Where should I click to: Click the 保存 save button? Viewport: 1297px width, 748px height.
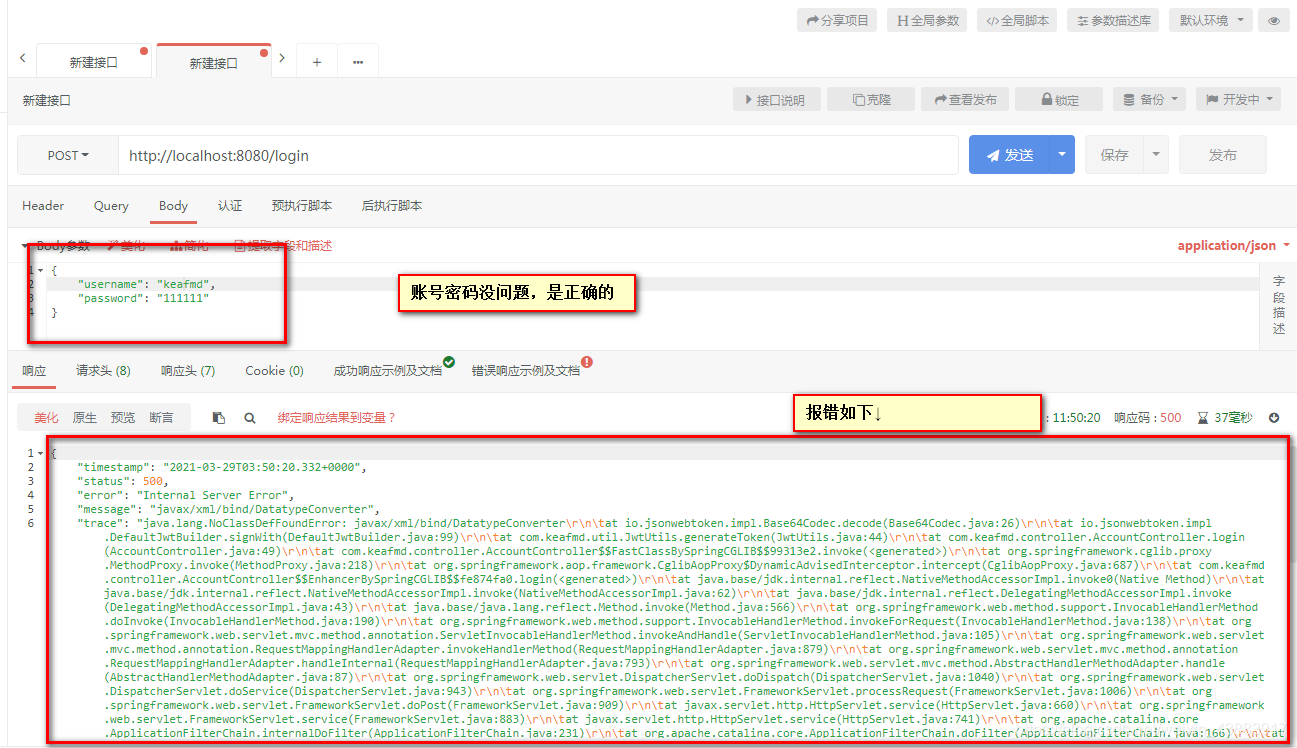pyautogui.click(x=1114, y=156)
